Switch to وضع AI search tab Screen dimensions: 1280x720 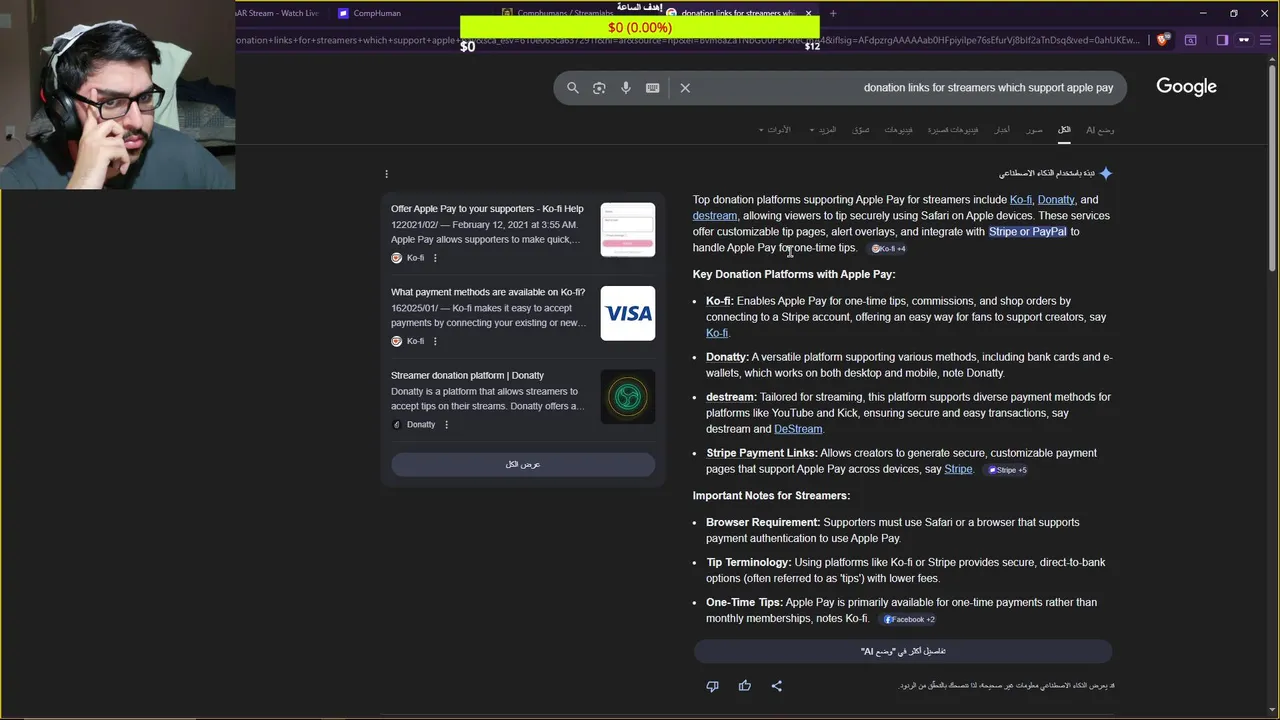pos(1100,130)
